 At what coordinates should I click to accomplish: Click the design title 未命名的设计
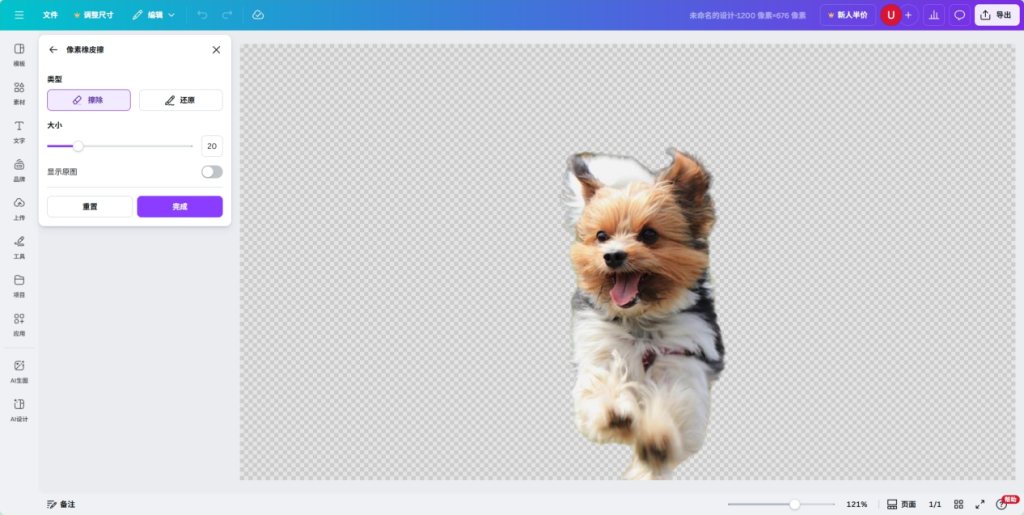pyautogui.click(x=748, y=15)
